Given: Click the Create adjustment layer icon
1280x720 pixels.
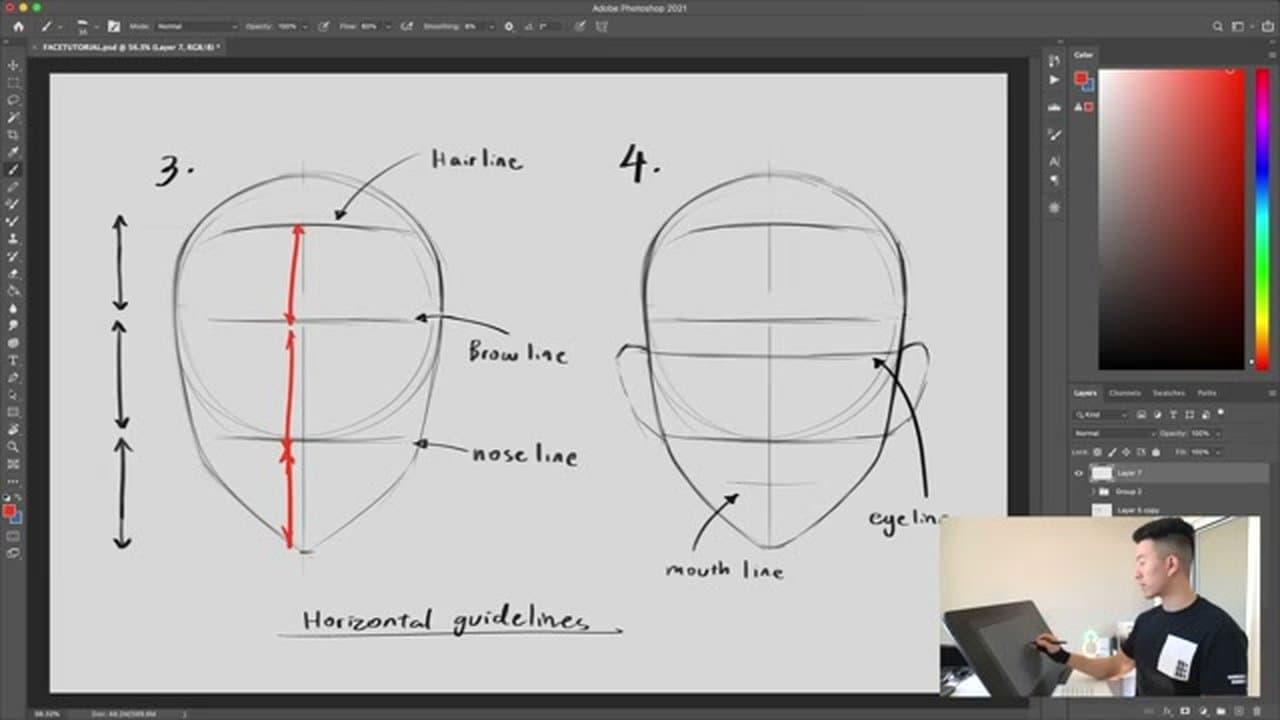Looking at the screenshot, I should point(1203,711).
